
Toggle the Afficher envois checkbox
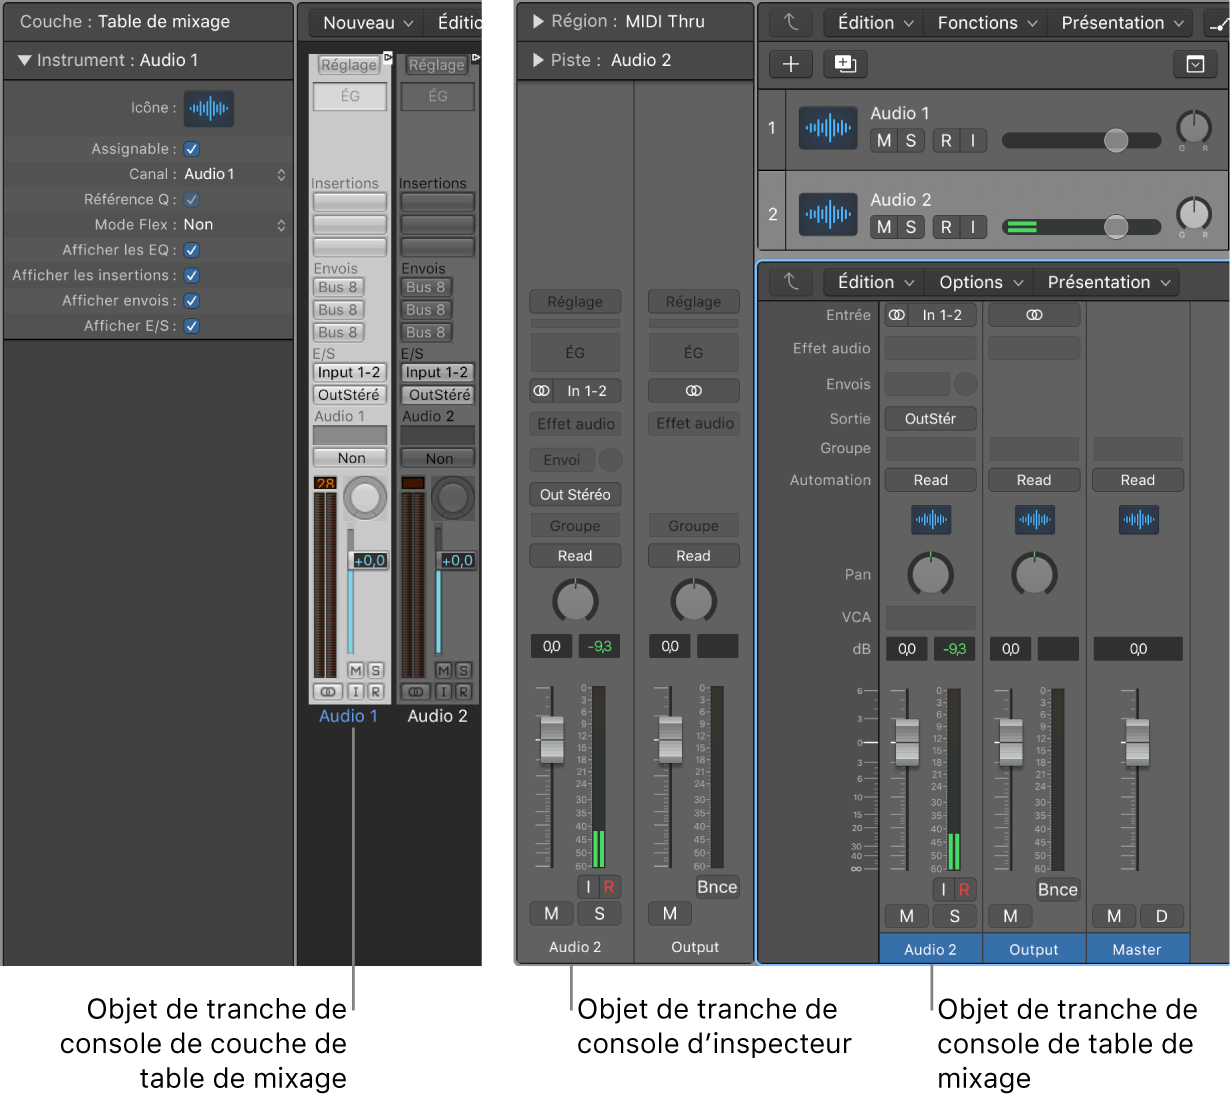(192, 301)
